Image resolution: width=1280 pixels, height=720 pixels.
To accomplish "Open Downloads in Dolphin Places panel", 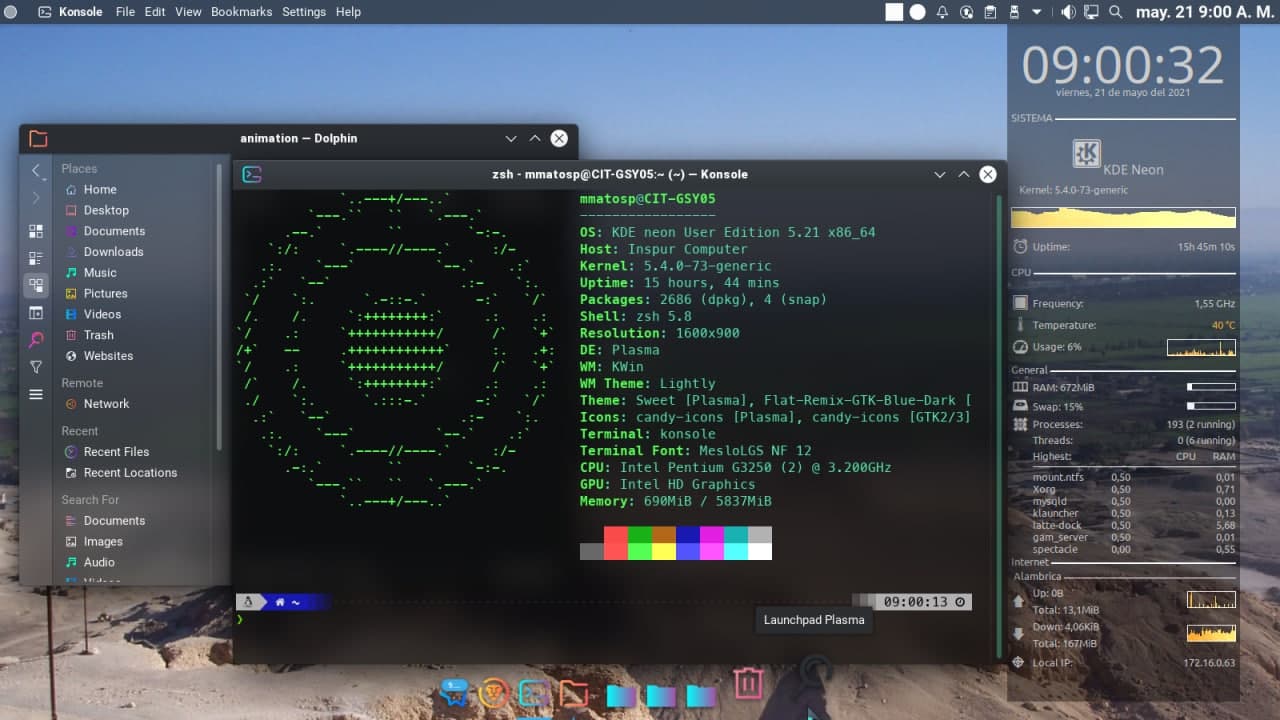I will tap(113, 252).
